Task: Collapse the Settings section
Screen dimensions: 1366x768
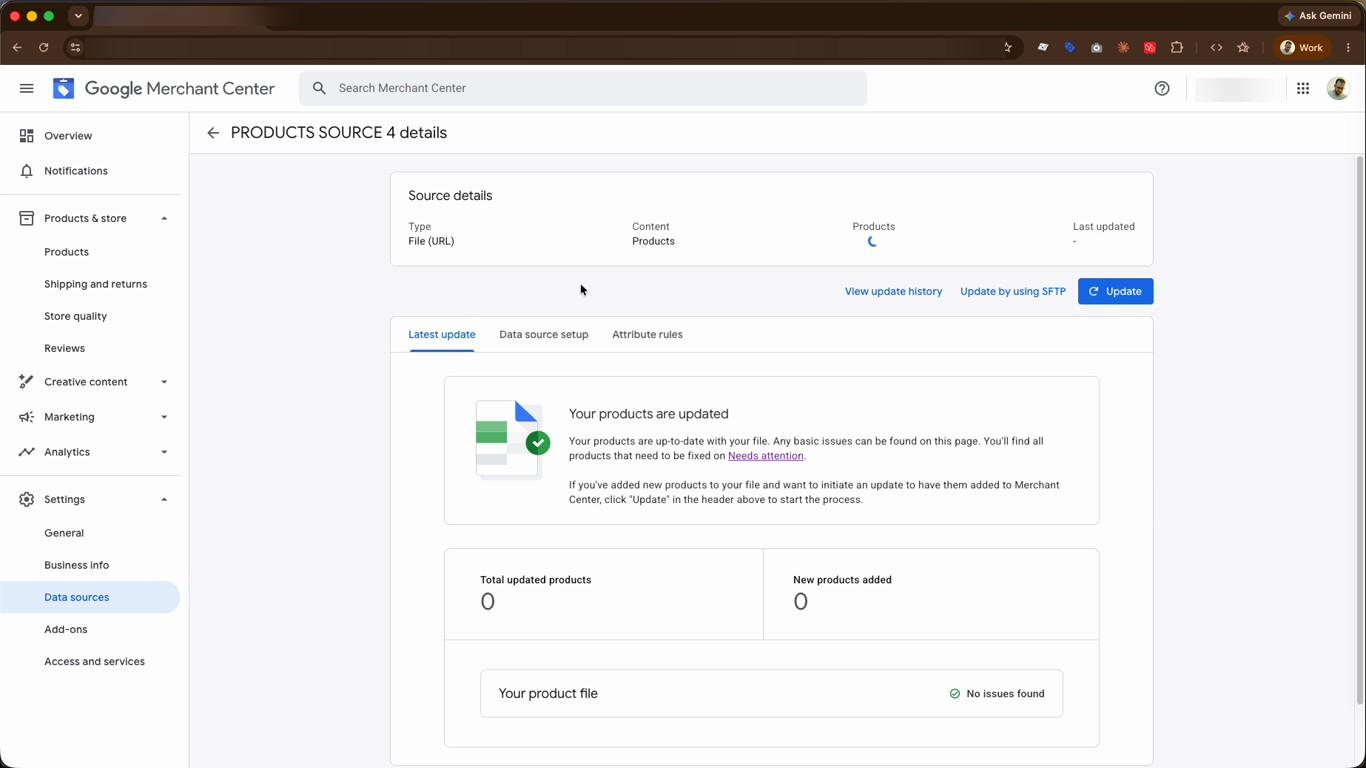Action: 164,499
